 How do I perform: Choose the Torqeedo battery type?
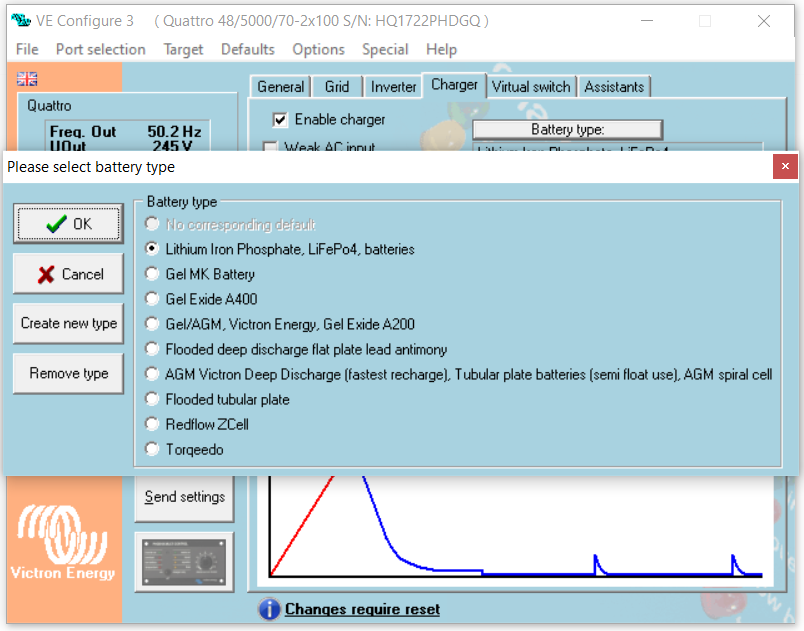tap(185, 450)
